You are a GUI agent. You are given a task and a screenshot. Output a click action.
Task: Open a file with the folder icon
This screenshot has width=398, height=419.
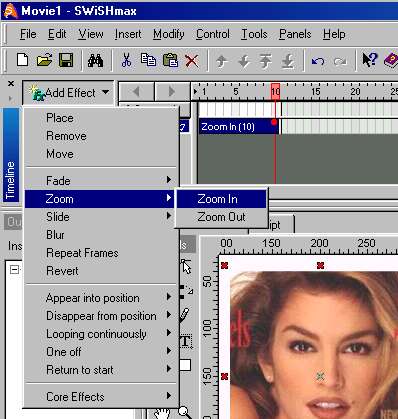pyautogui.click(x=44, y=60)
